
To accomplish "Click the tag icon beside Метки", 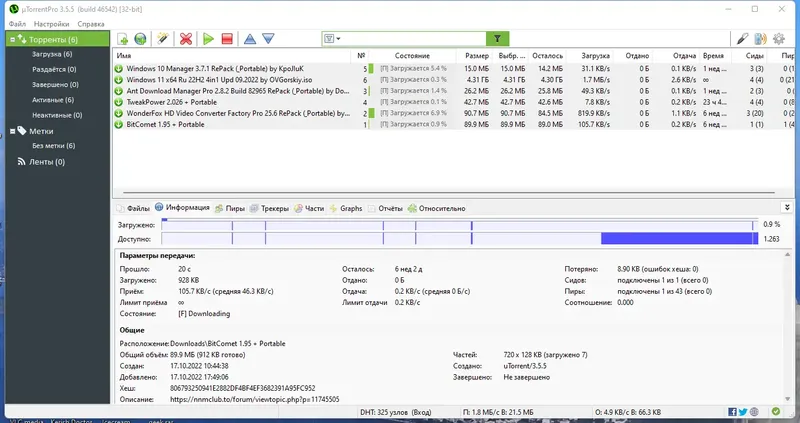I will pyautogui.click(x=22, y=131).
